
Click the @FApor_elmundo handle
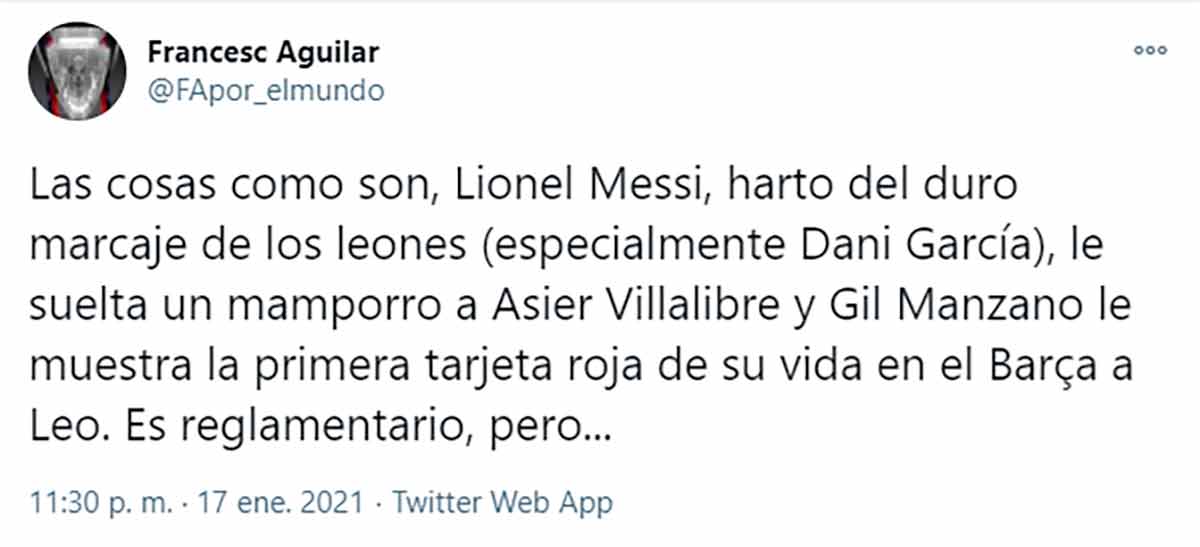coord(265,91)
